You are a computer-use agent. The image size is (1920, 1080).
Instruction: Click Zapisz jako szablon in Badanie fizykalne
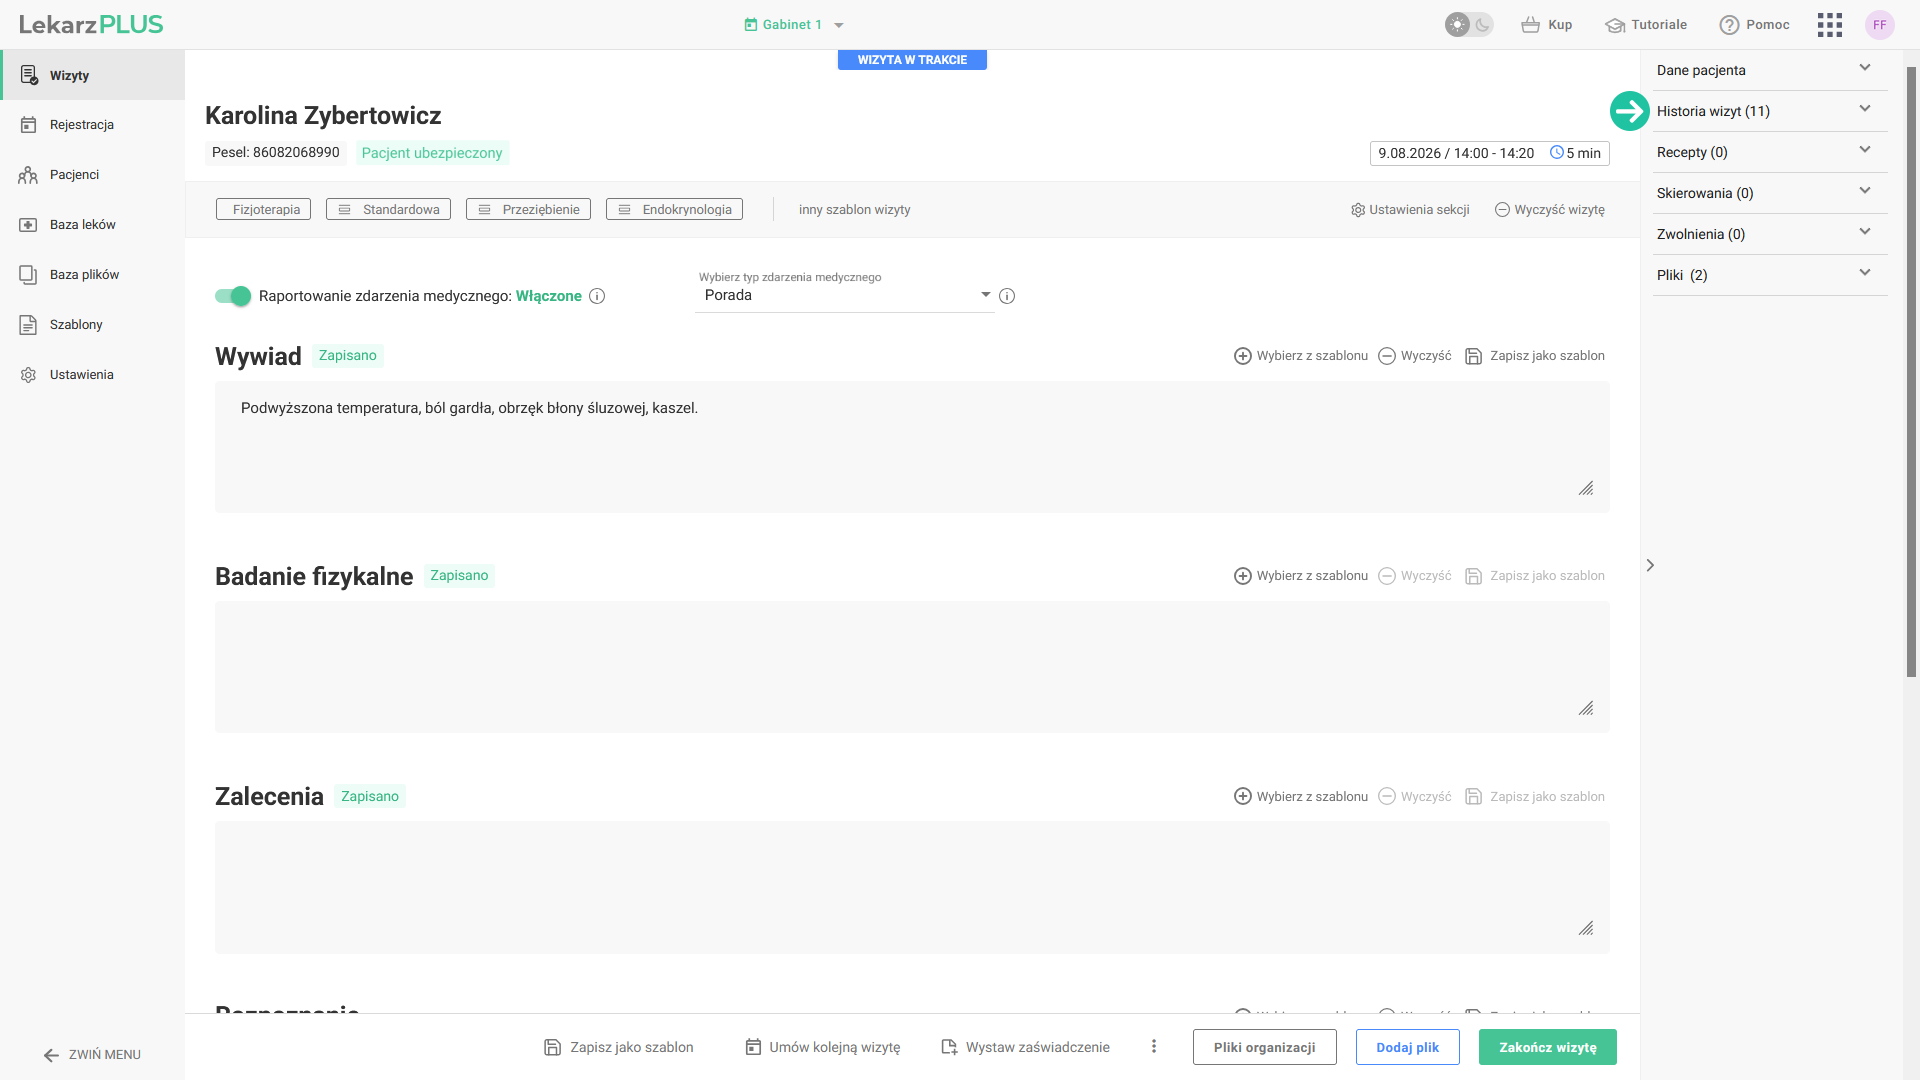[x=1534, y=576]
